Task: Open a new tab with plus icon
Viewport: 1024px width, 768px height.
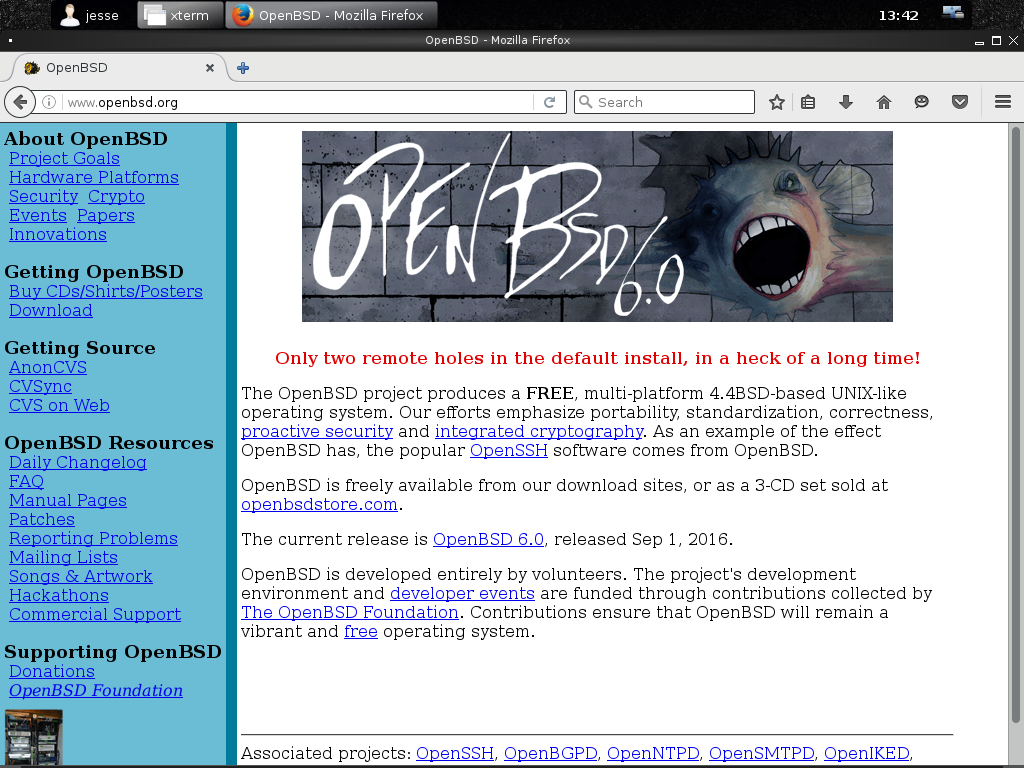Action: click(243, 68)
